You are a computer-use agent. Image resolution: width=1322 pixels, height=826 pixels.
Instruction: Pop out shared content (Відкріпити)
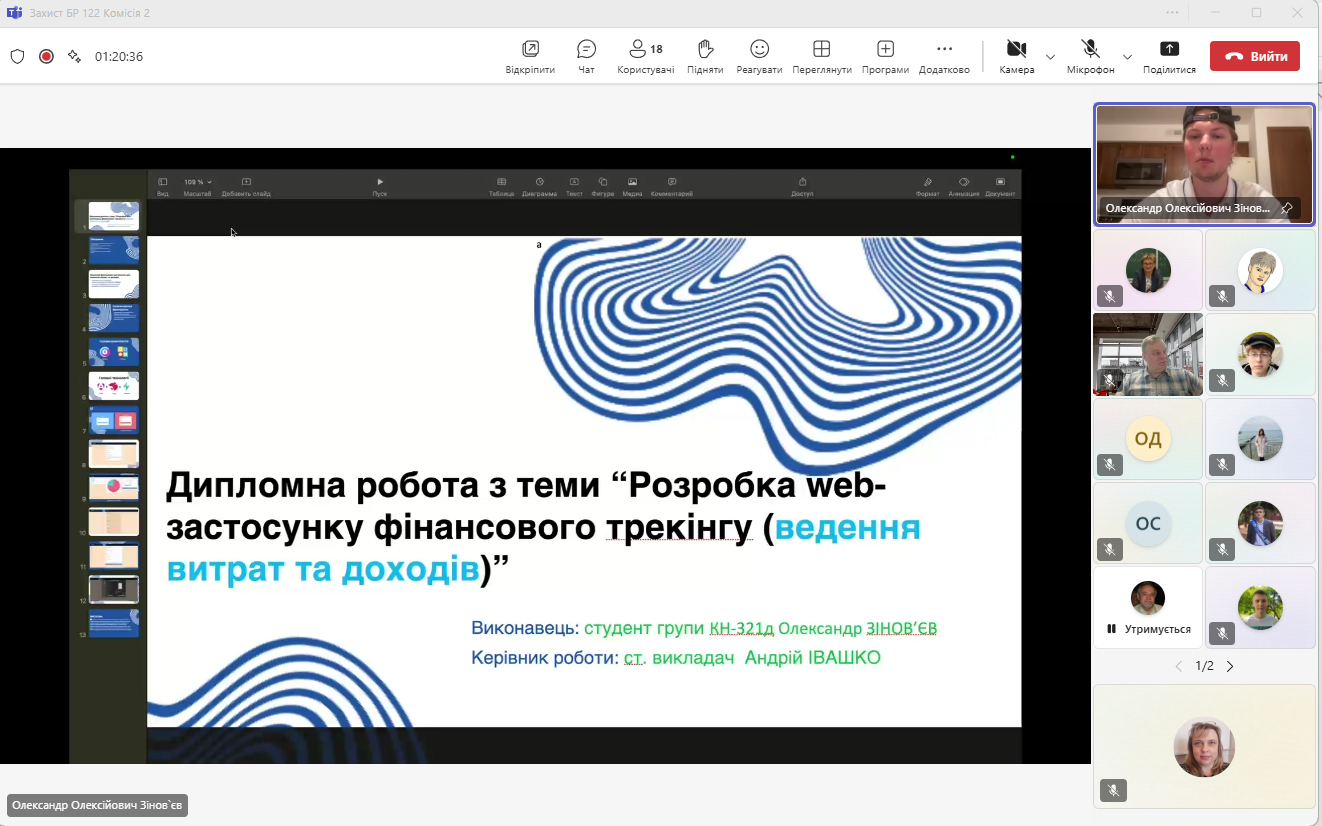[x=530, y=56]
